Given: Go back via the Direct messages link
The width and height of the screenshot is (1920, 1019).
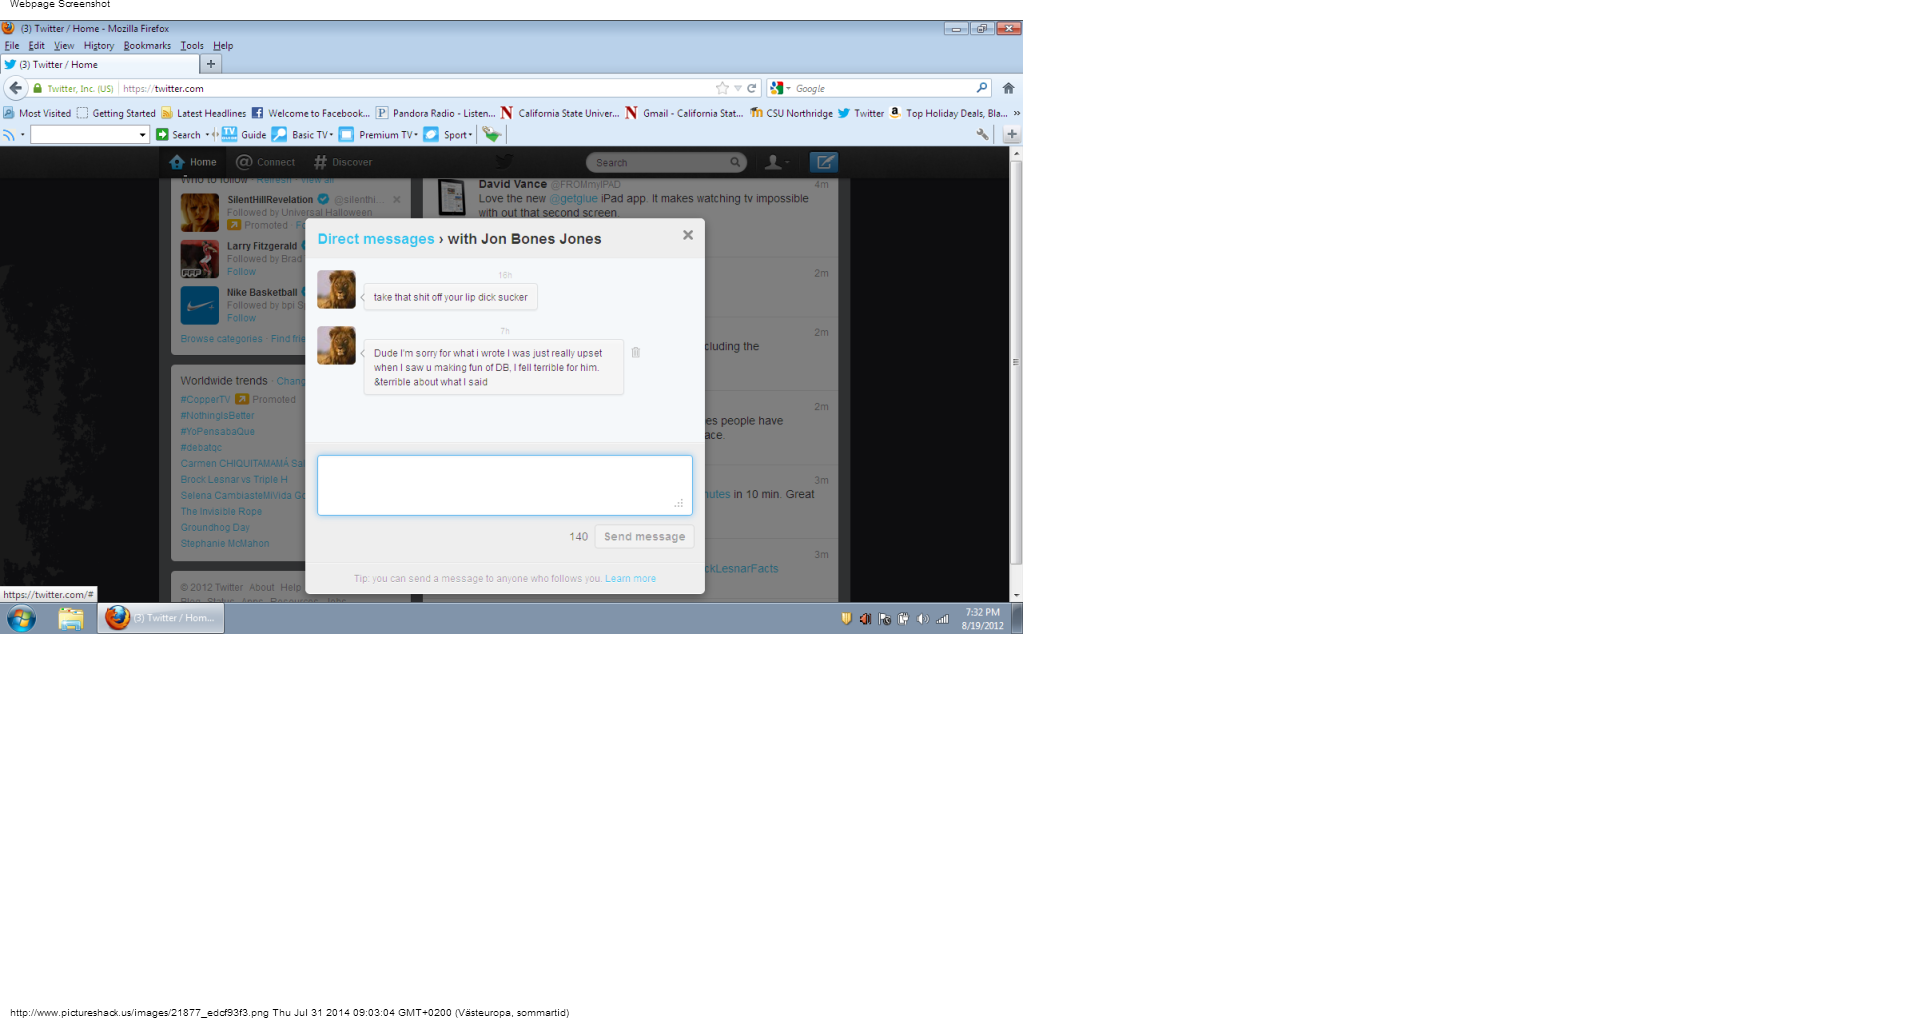Looking at the screenshot, I should 376,239.
